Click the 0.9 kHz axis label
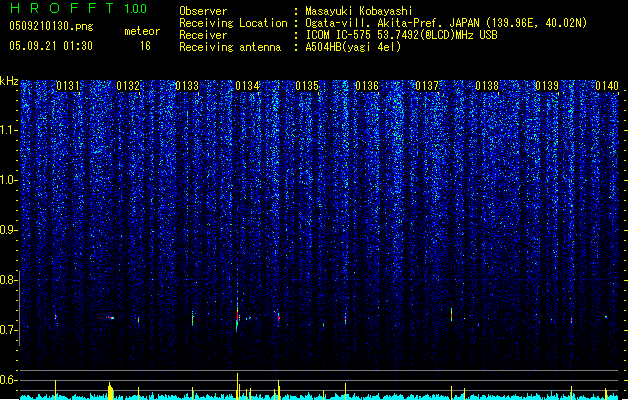The width and height of the screenshot is (629, 400). pos(8,230)
